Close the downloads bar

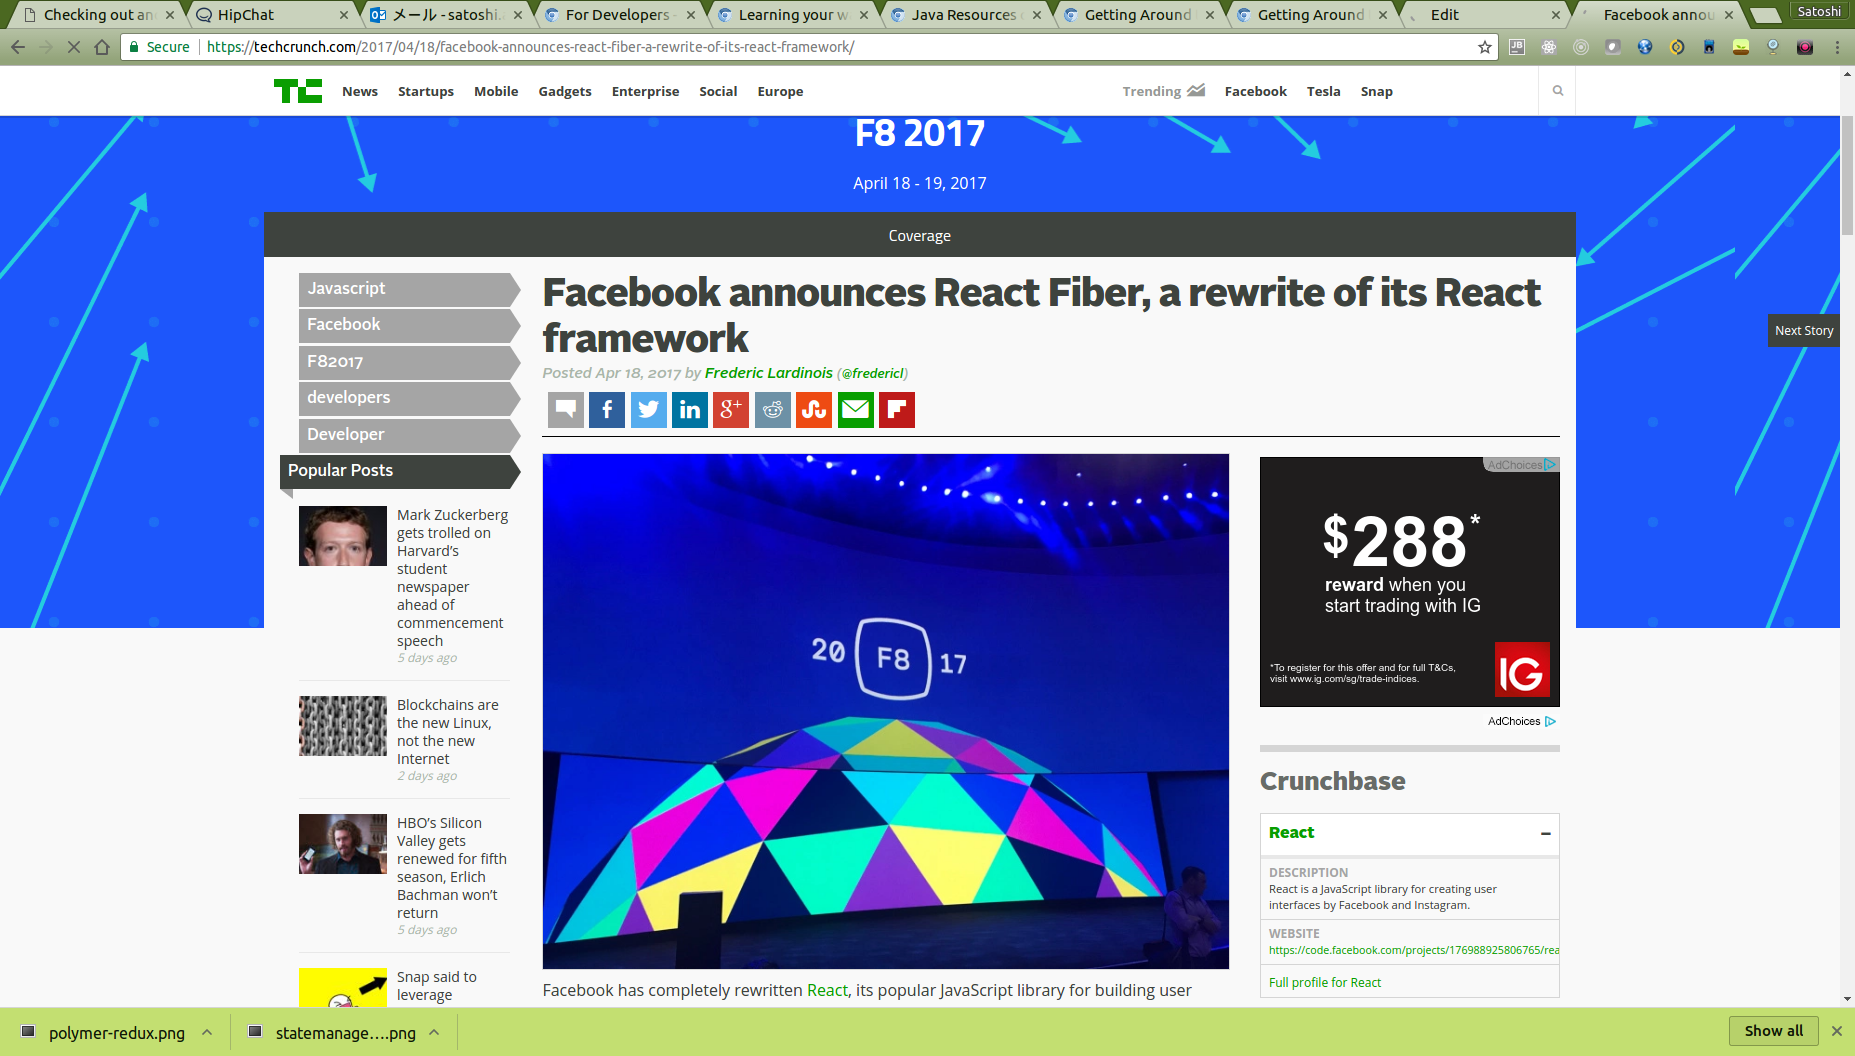(1836, 1031)
